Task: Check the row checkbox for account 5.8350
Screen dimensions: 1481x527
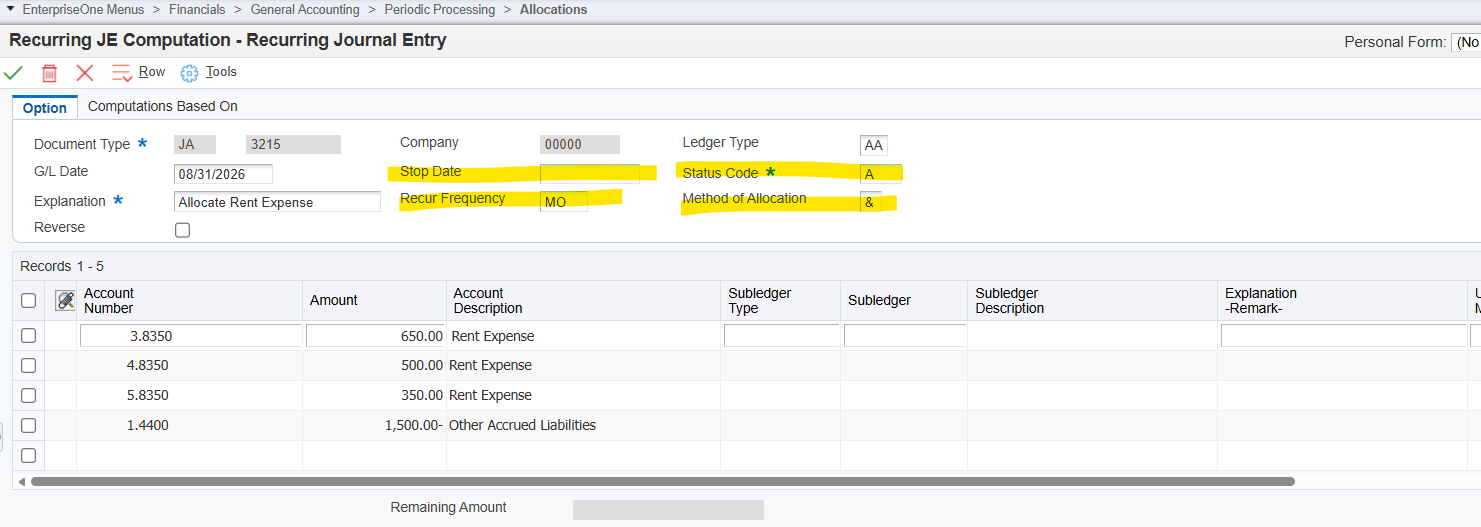Action: pos(29,395)
